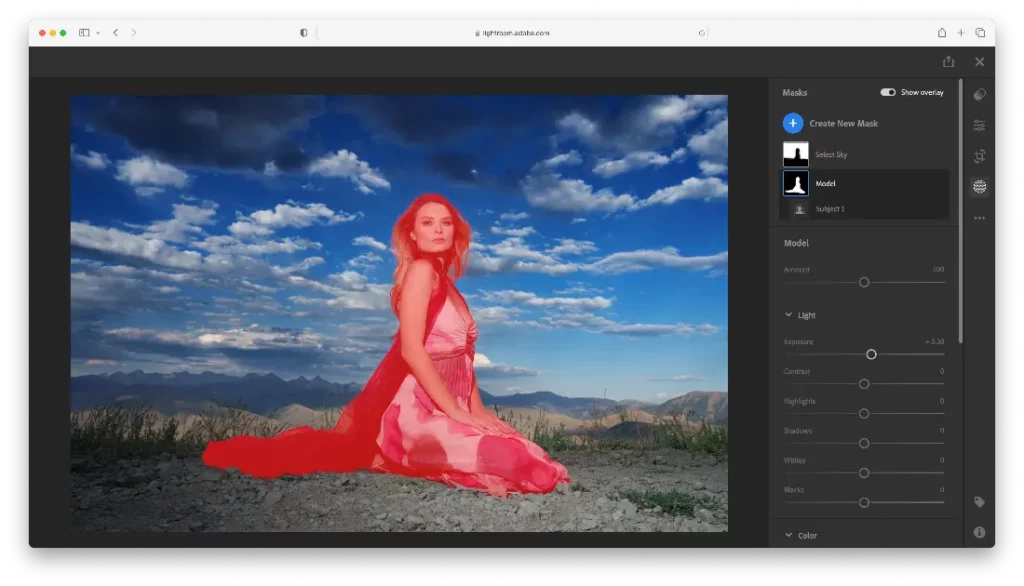Go back in Safari
The width and height of the screenshot is (1024, 586).
pyautogui.click(x=116, y=33)
